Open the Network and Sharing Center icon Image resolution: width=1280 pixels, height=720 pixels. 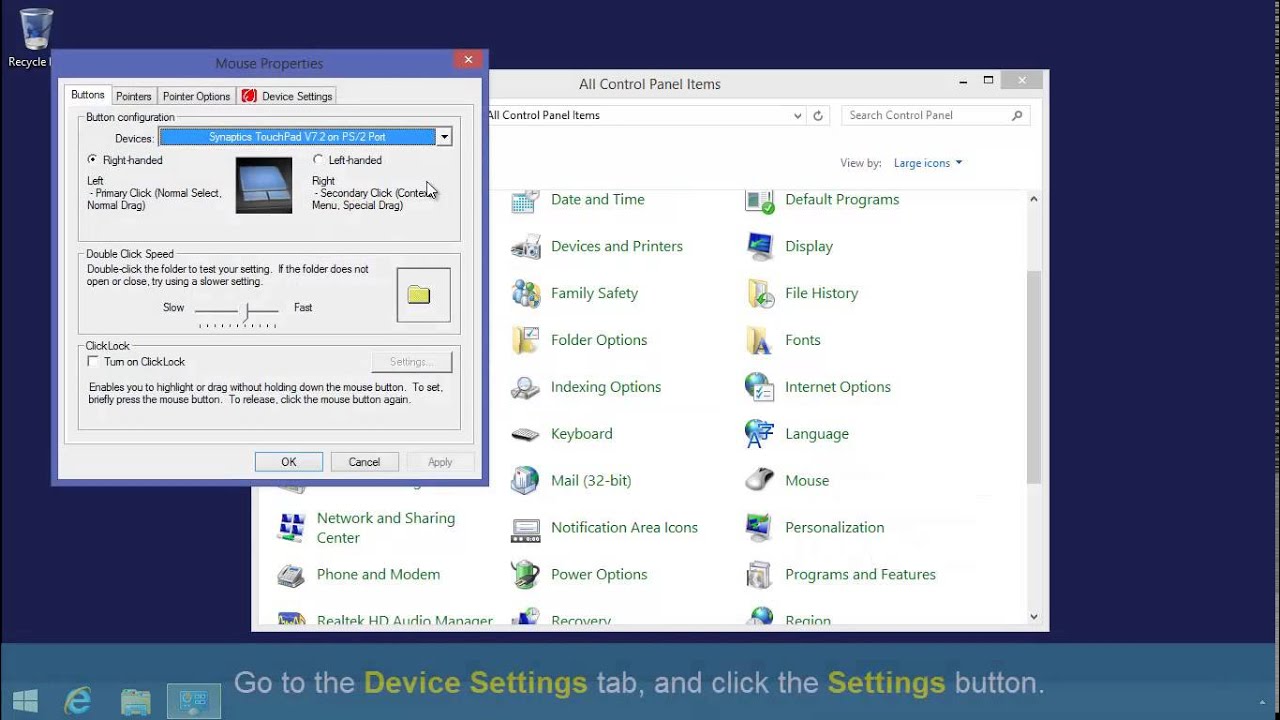coord(291,527)
